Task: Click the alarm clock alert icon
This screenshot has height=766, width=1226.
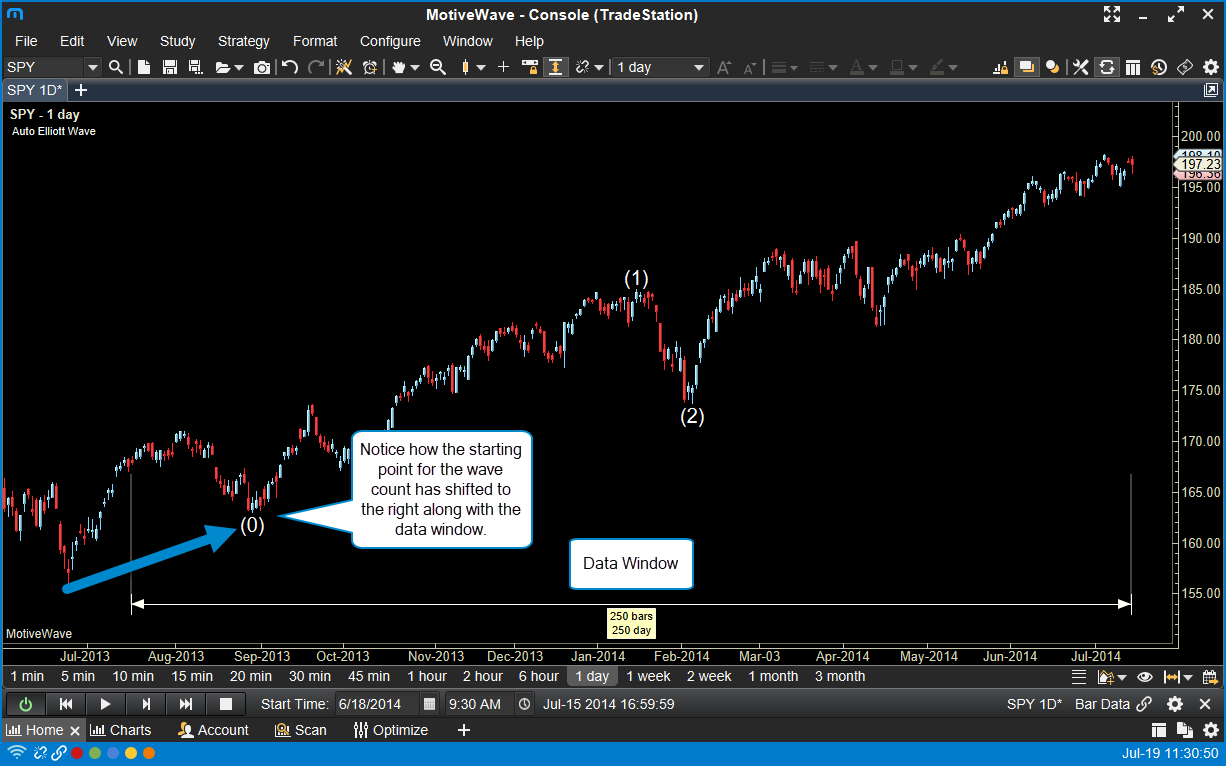Action: [x=370, y=67]
